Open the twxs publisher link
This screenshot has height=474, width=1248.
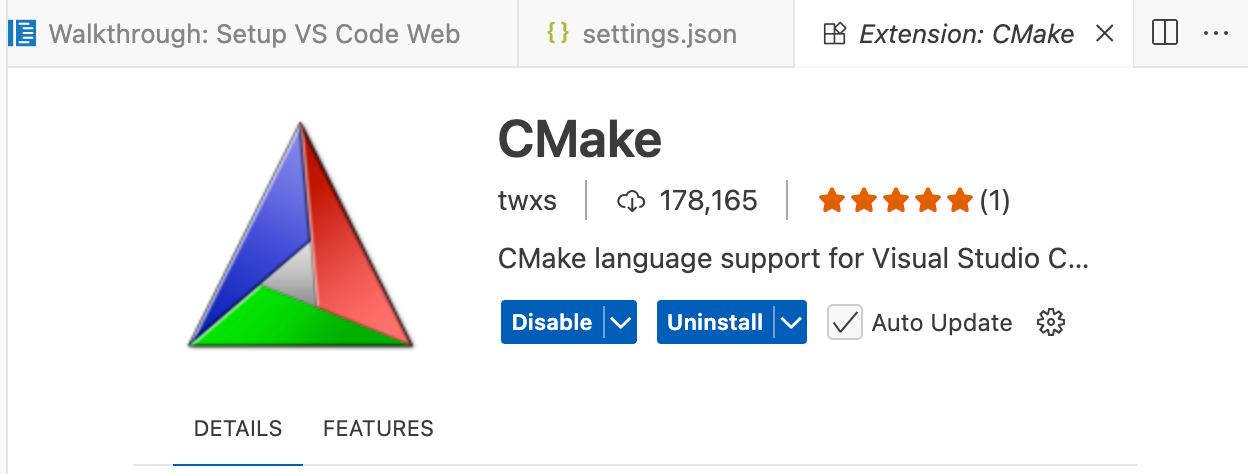pos(527,201)
